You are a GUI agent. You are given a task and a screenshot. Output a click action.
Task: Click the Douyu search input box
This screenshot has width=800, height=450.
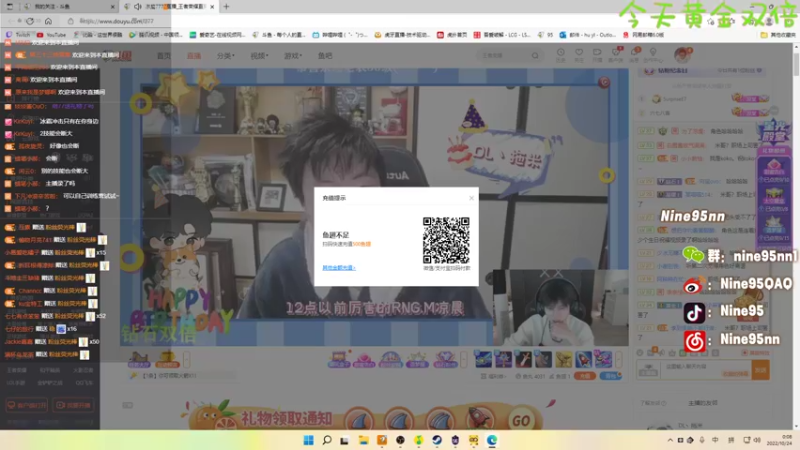[x=504, y=55]
